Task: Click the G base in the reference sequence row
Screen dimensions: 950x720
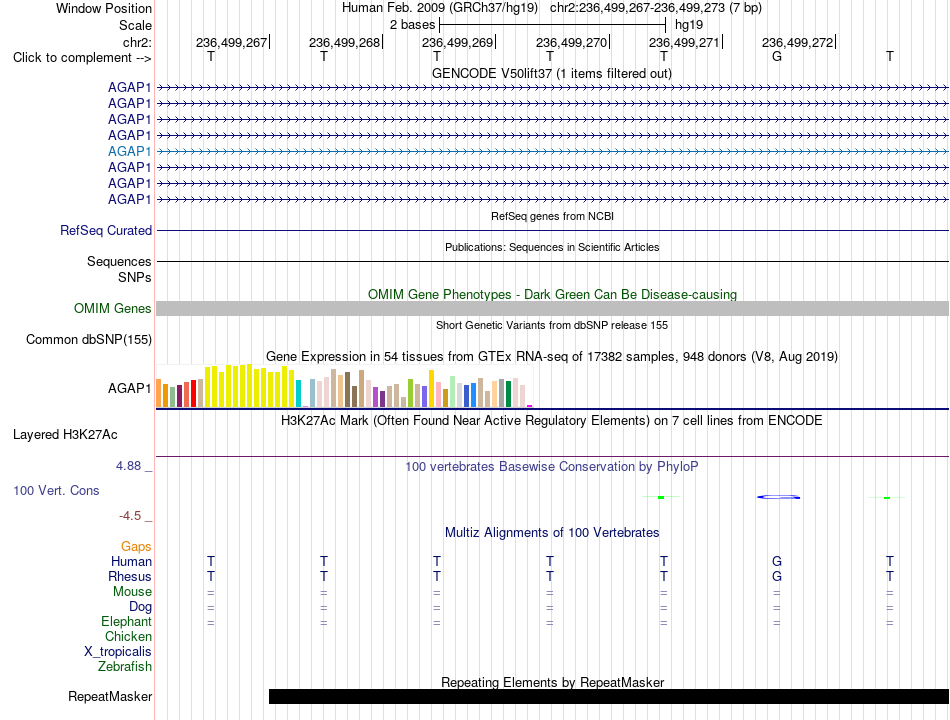Action: (x=777, y=56)
